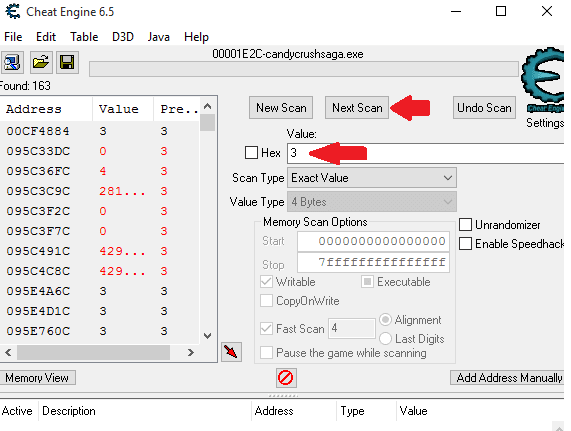
Task: Click the scan progress bar
Action: coord(304,69)
